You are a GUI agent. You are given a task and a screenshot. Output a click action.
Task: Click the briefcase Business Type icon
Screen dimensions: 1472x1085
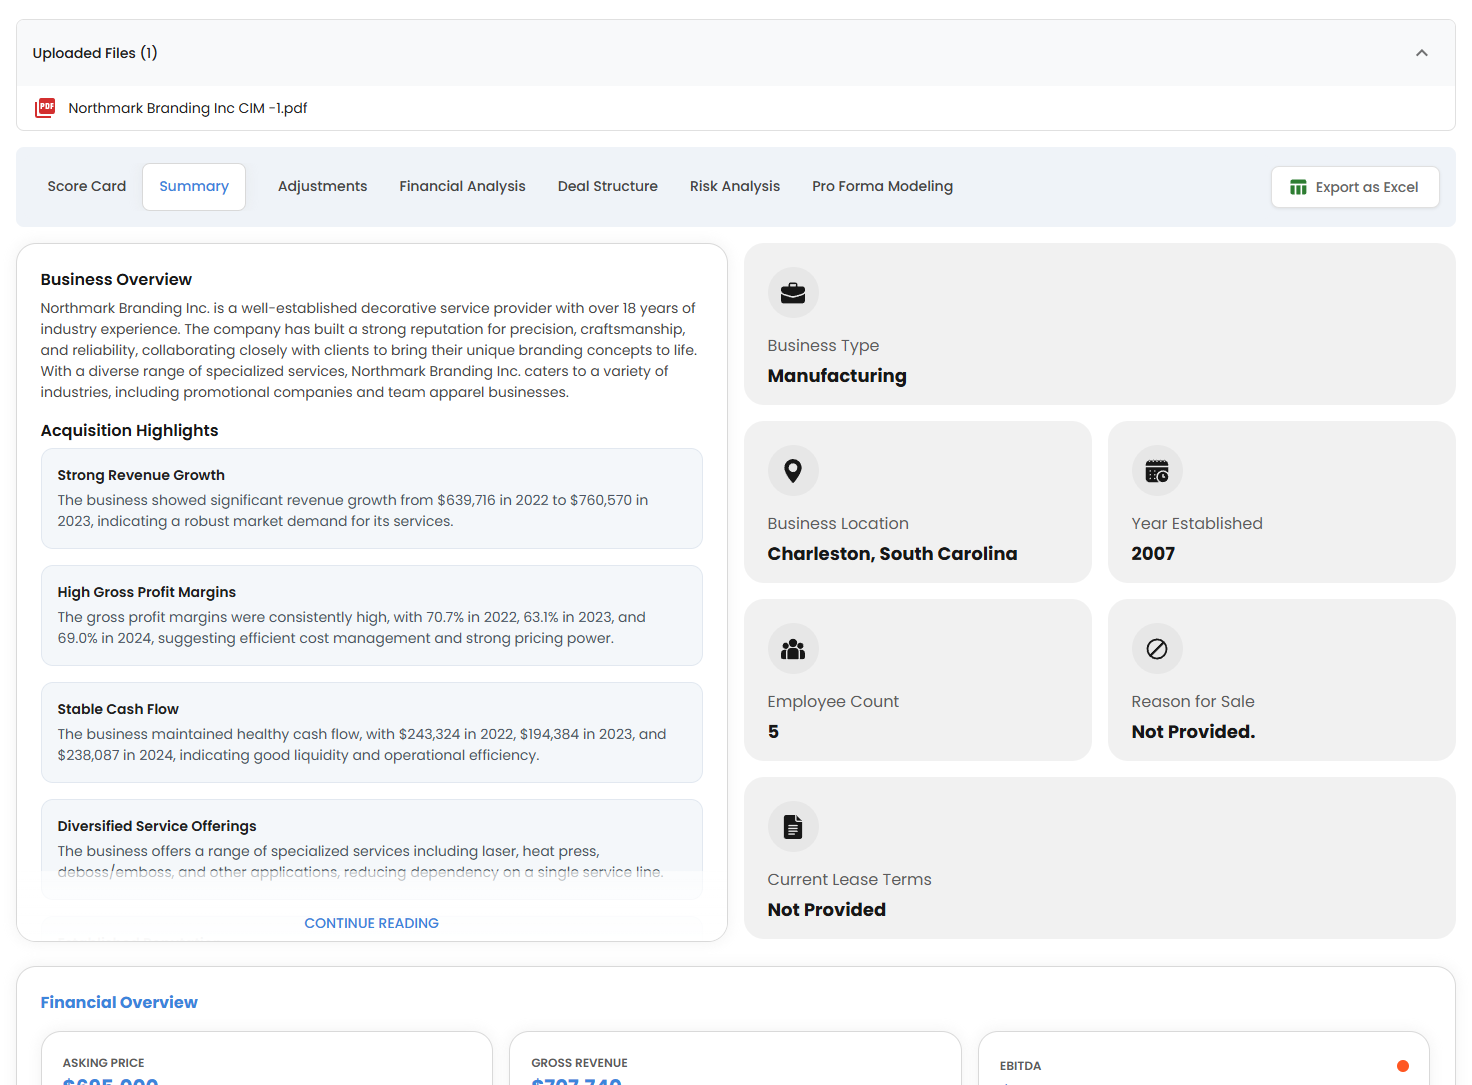click(793, 293)
